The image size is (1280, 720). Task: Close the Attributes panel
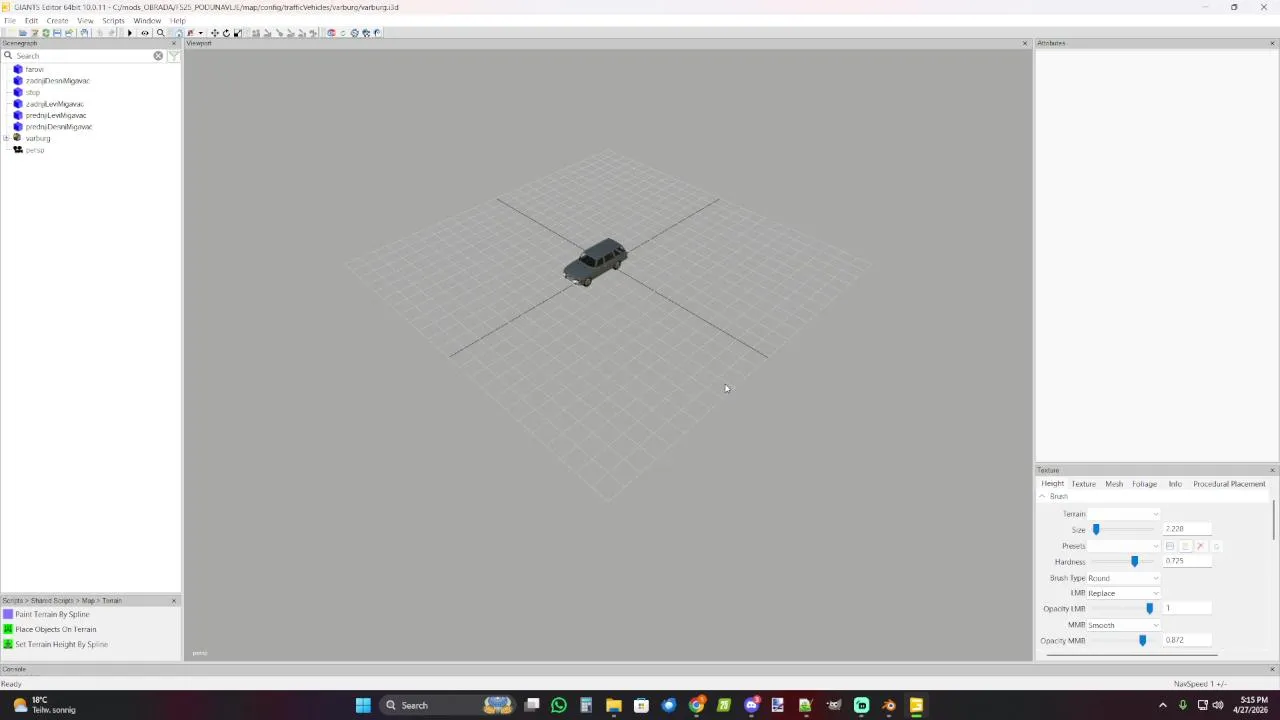[1273, 43]
